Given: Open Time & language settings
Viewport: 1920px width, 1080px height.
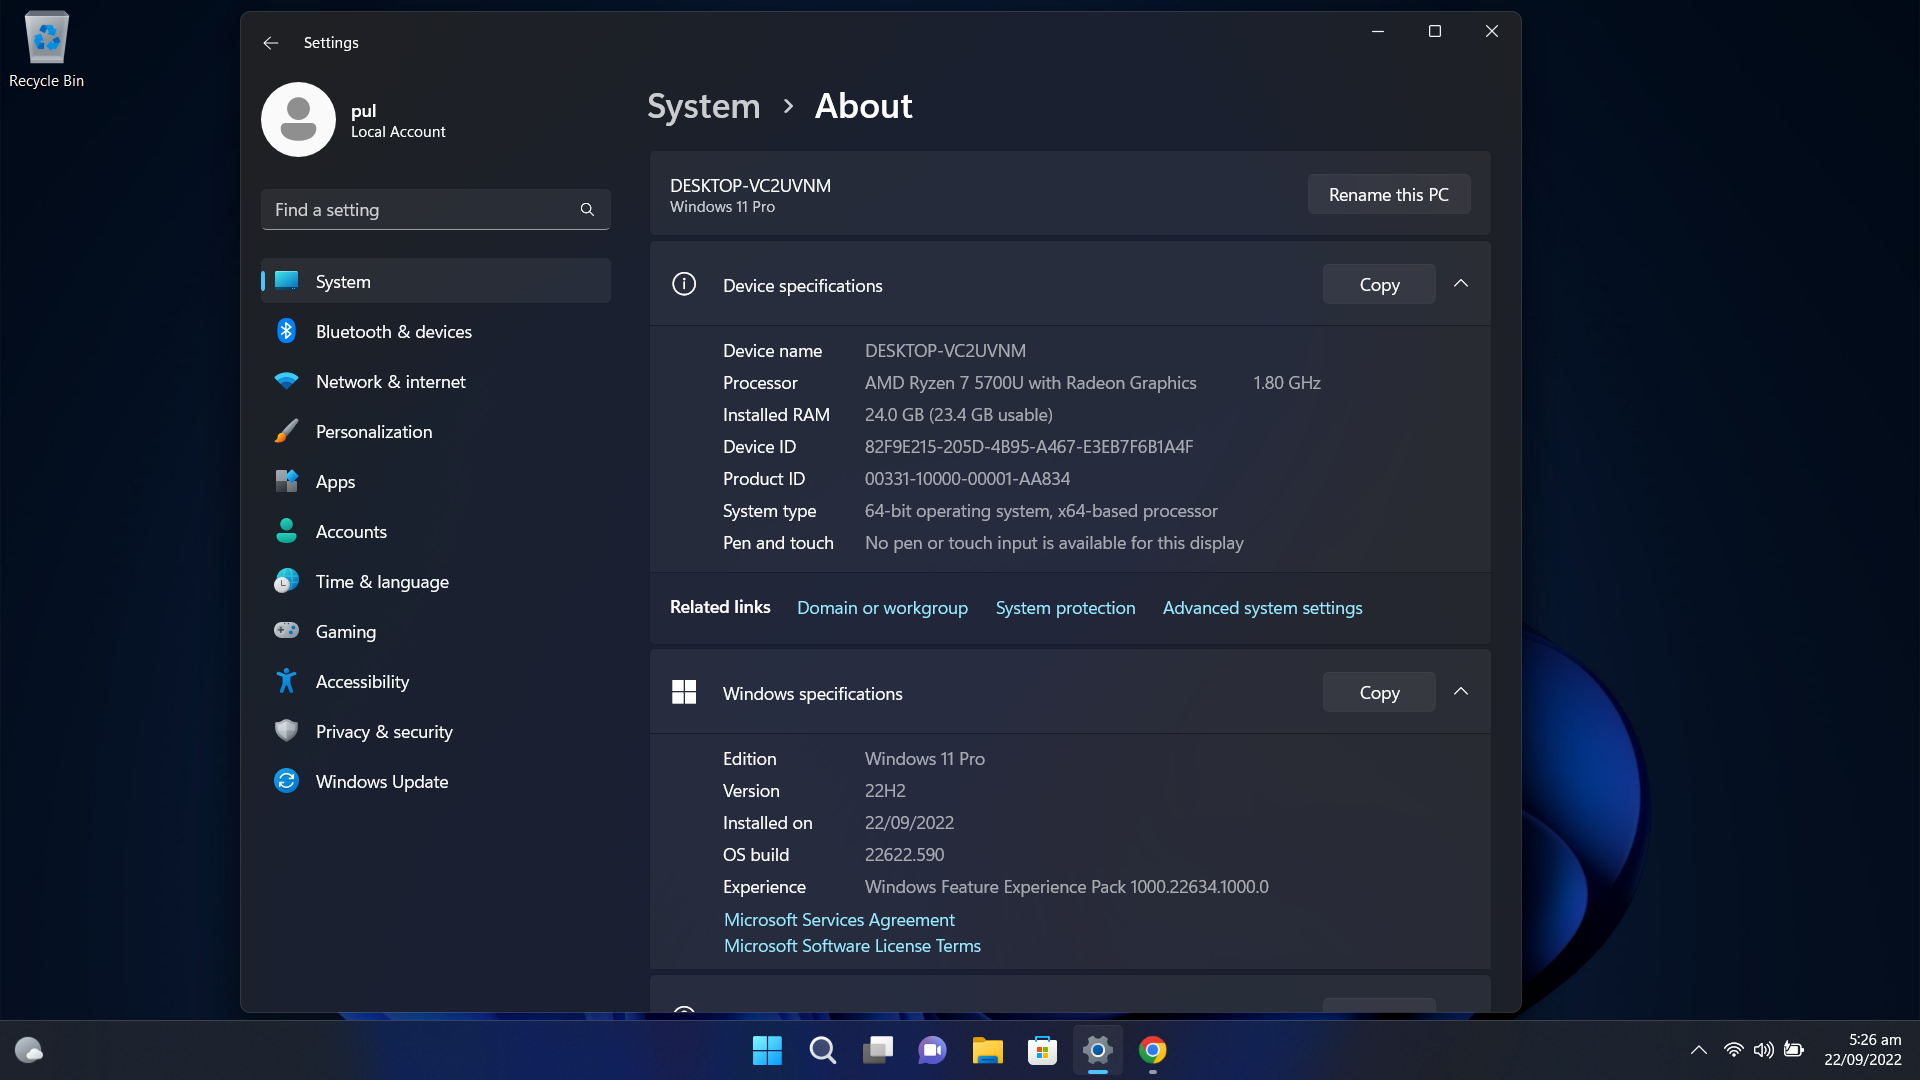Looking at the screenshot, I should (436, 581).
